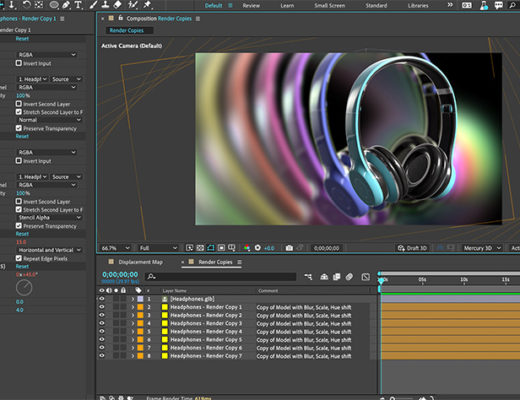
Task: Switch to the Review workspace
Action: (251, 5)
